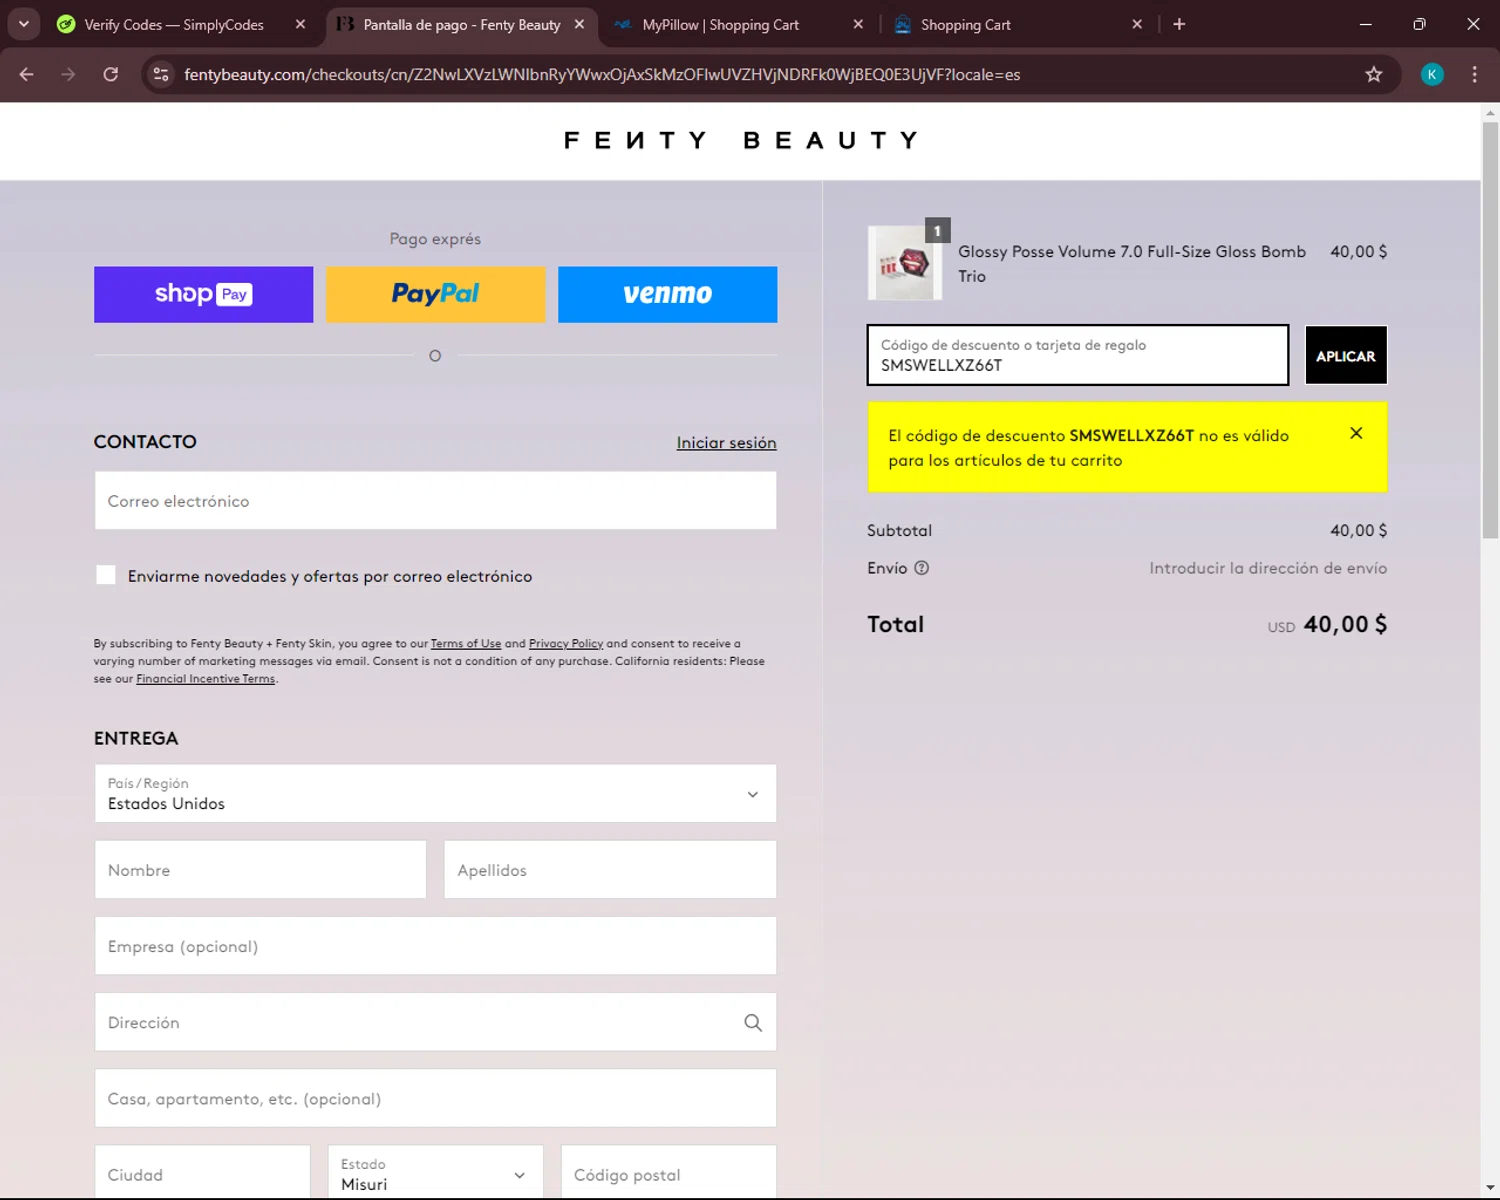Click the Fenty Beauty logo

(740, 140)
